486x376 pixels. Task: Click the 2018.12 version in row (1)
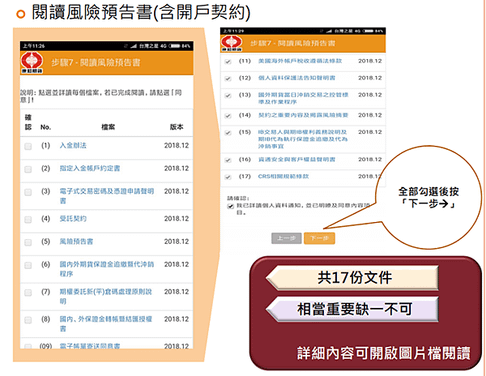(177, 146)
